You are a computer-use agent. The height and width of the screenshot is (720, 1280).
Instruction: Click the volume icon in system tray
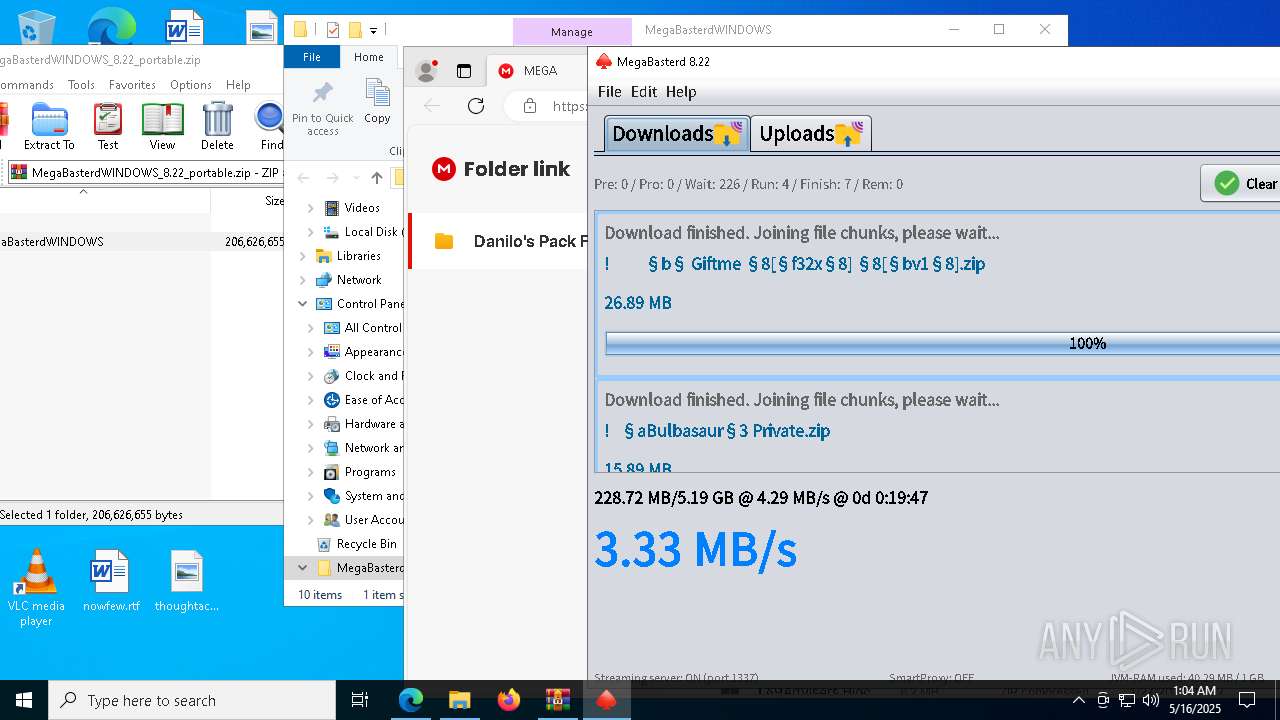1151,700
